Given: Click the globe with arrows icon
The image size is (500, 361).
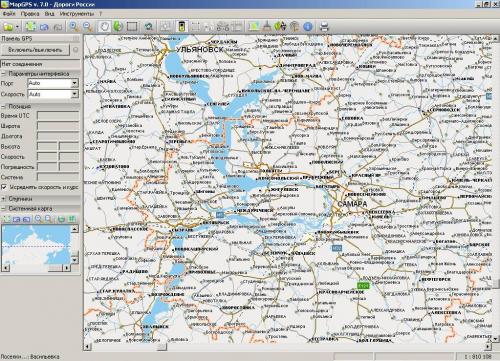Looking at the screenshot, I should coord(280,26).
